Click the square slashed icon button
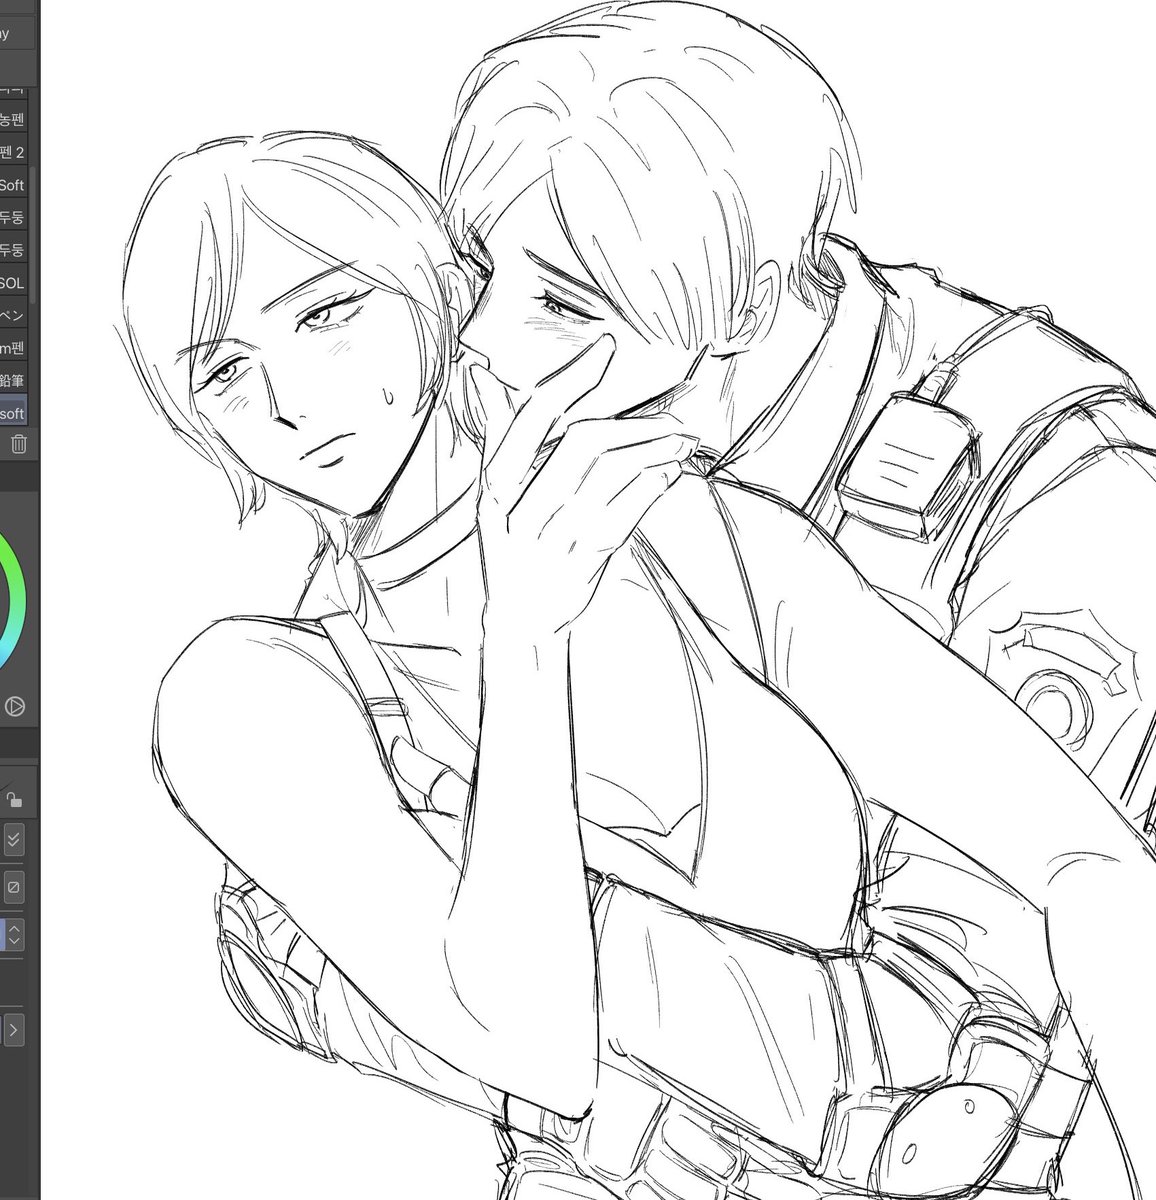1156x1200 pixels. click(x=14, y=887)
